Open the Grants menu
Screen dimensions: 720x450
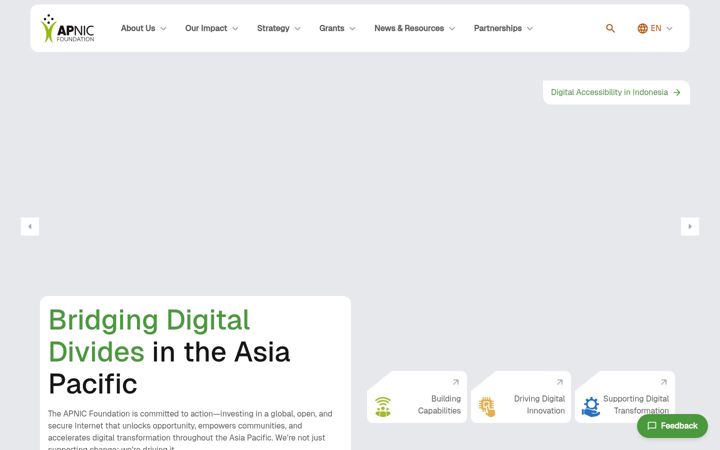337,28
